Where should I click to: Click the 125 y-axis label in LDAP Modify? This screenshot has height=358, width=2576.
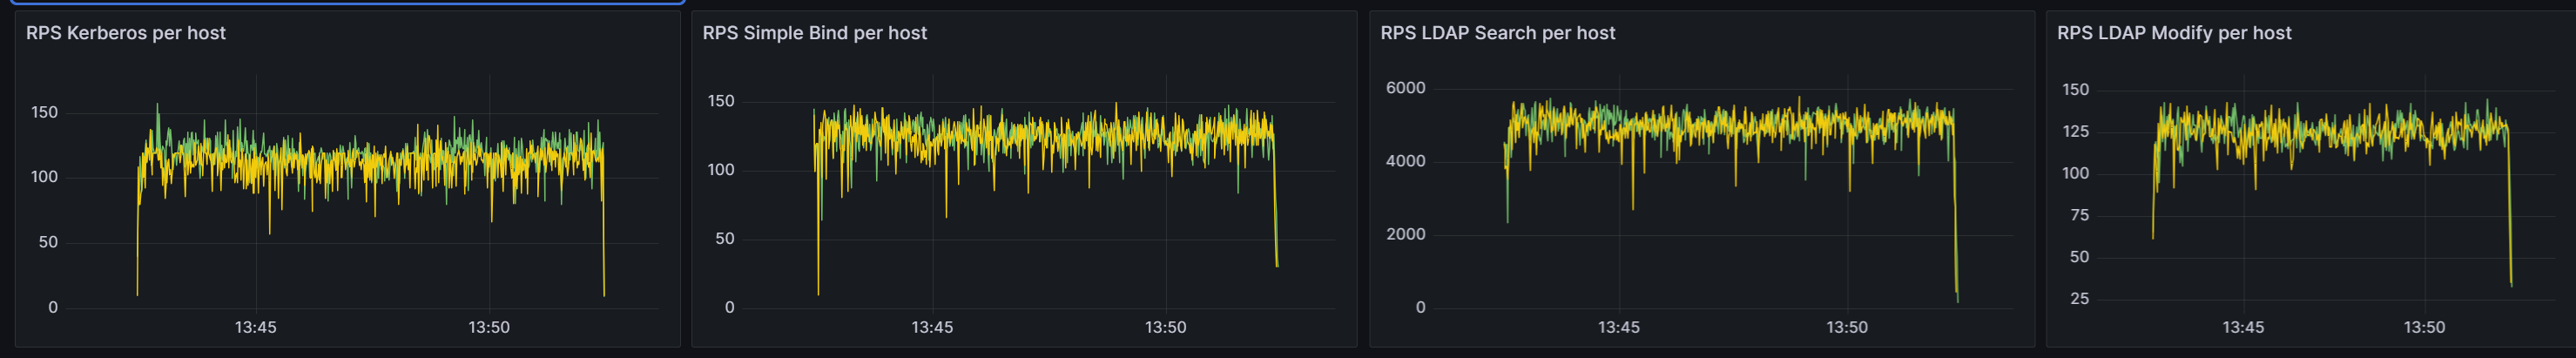pos(2075,131)
